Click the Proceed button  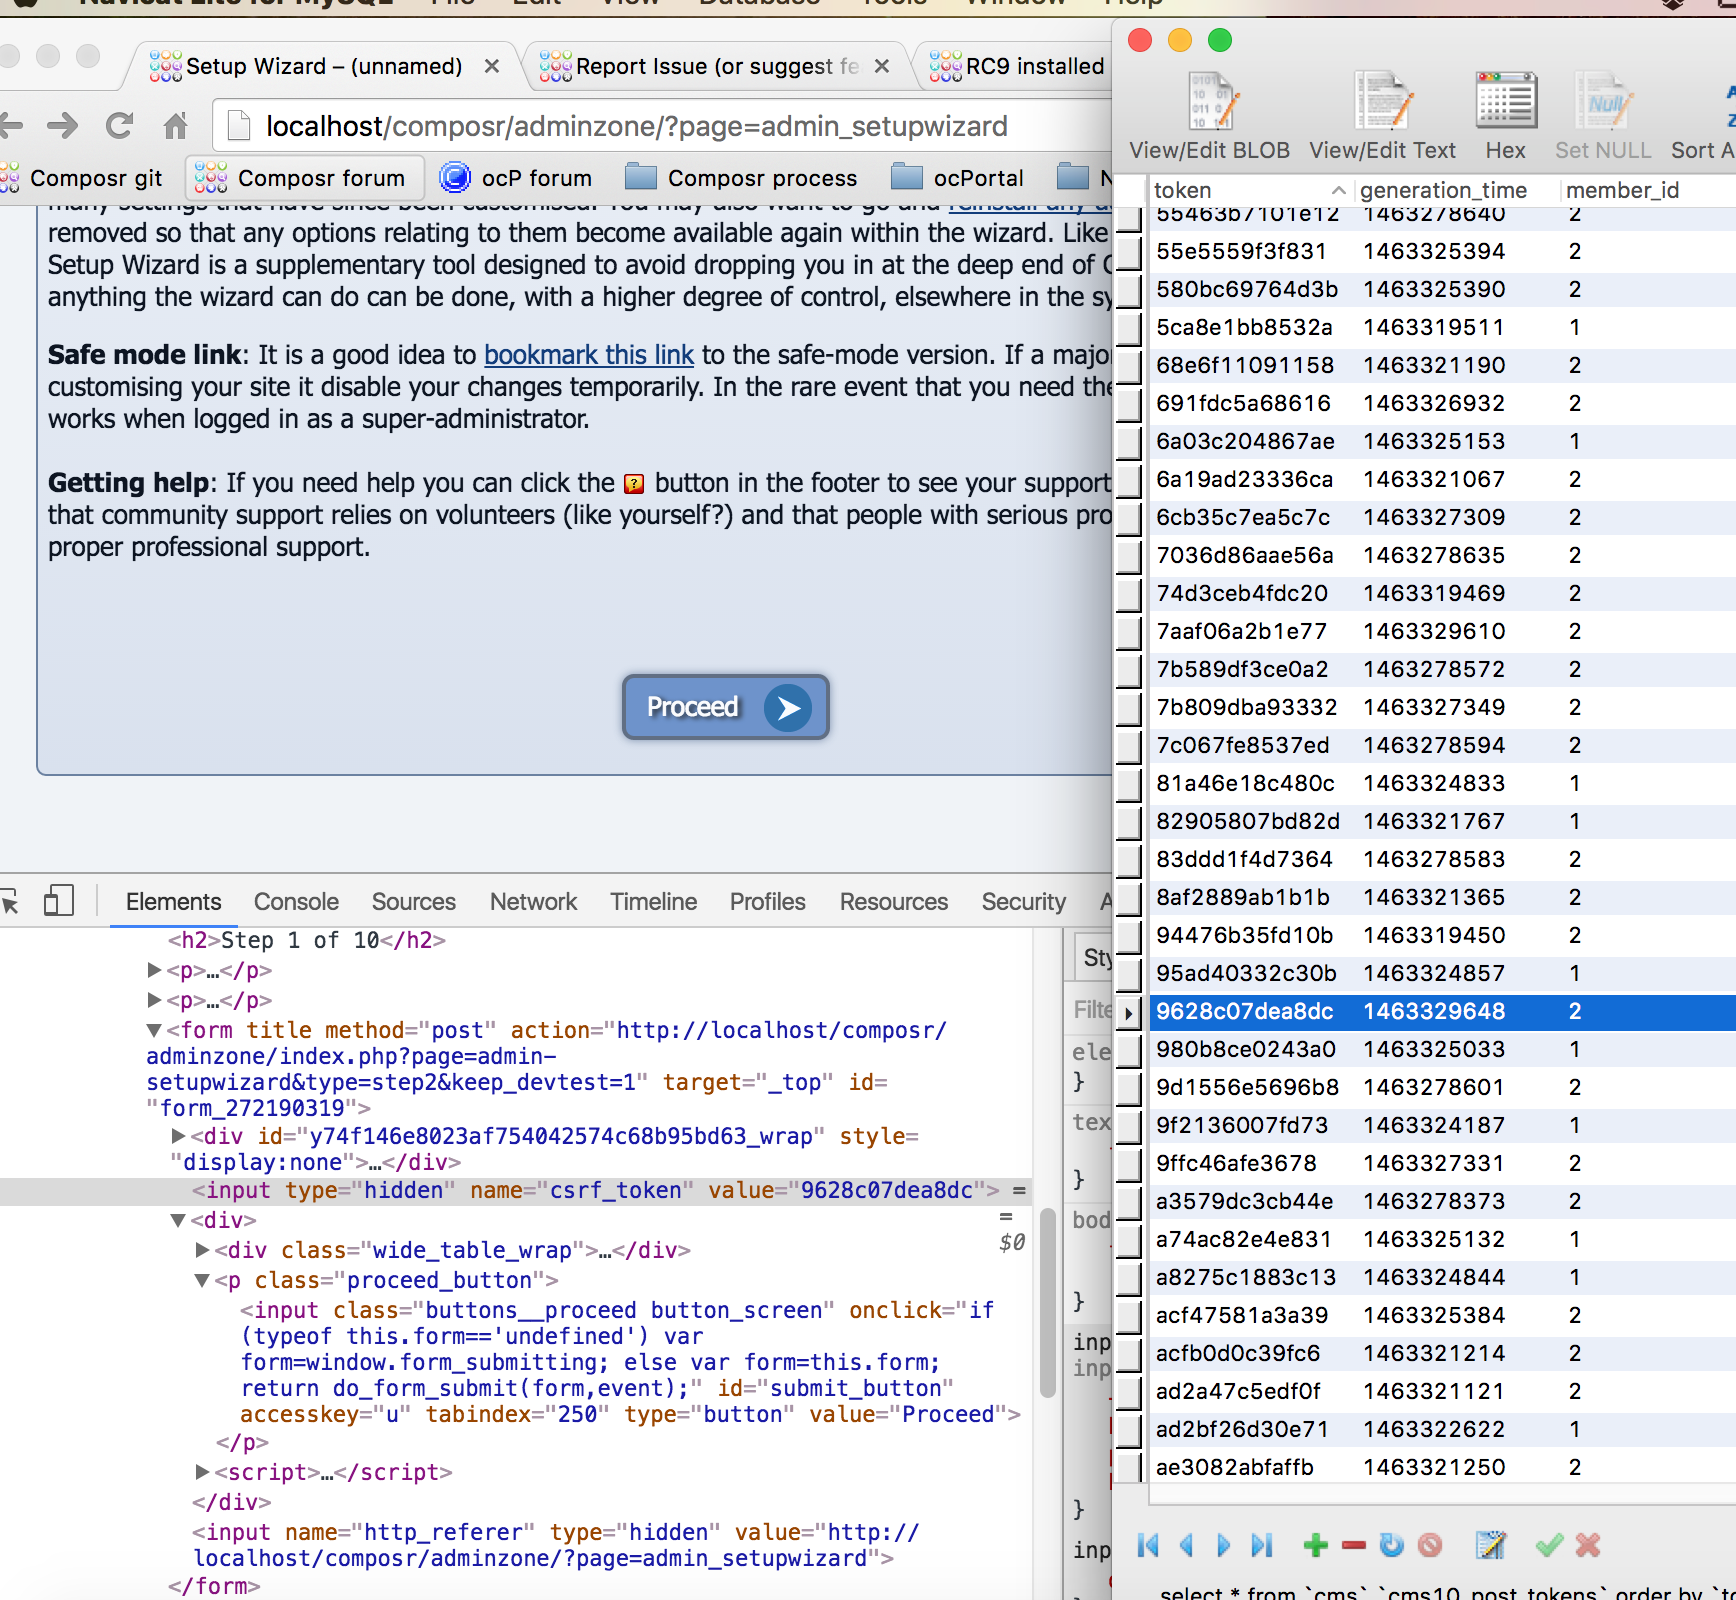point(726,707)
